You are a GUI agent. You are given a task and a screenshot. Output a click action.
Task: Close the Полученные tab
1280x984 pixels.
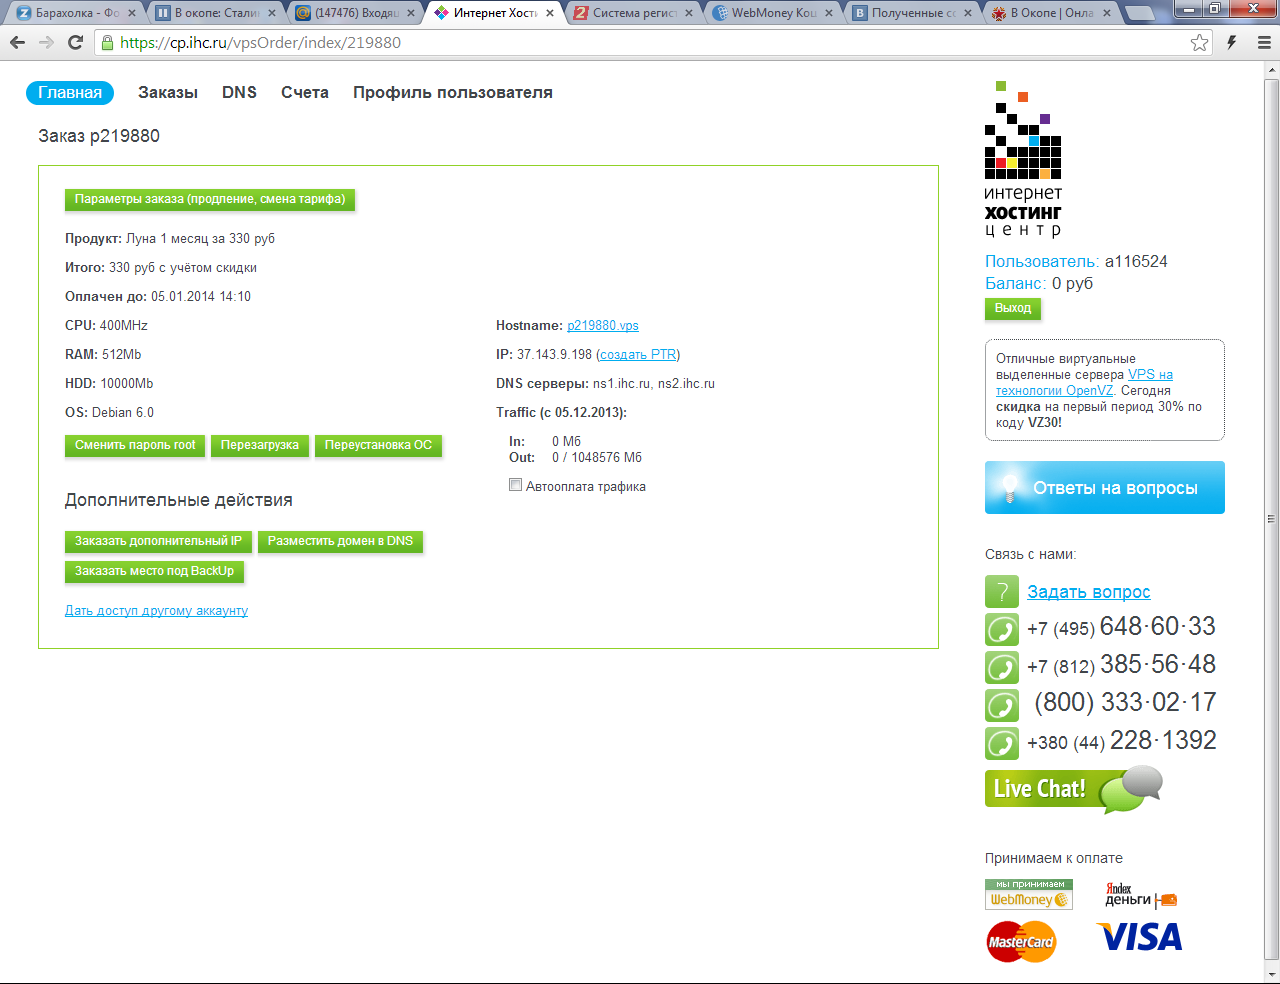coord(968,13)
